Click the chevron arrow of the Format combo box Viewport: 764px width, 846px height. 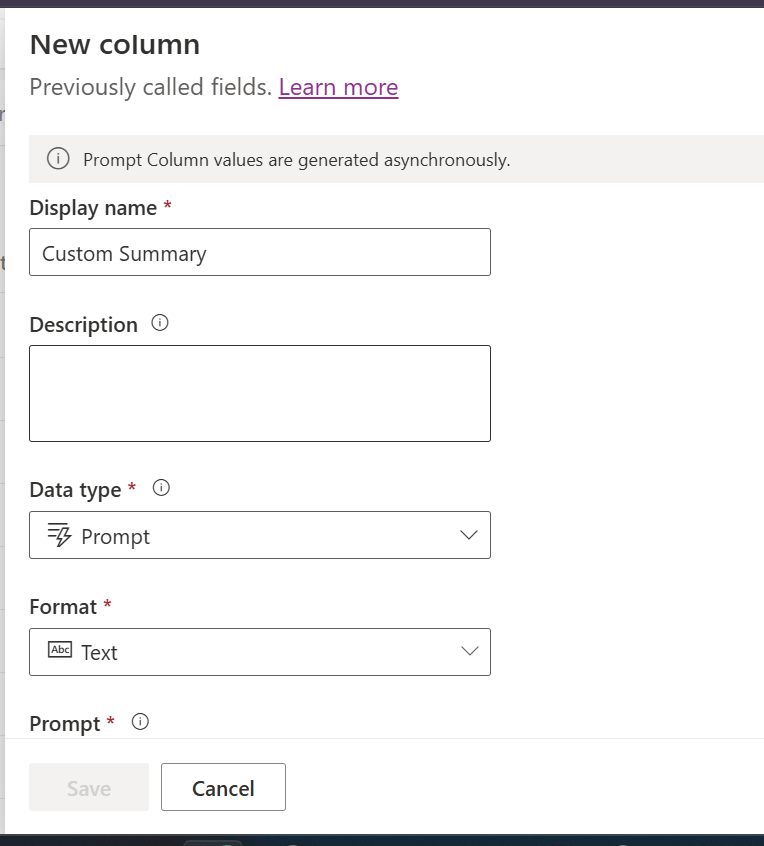point(469,651)
